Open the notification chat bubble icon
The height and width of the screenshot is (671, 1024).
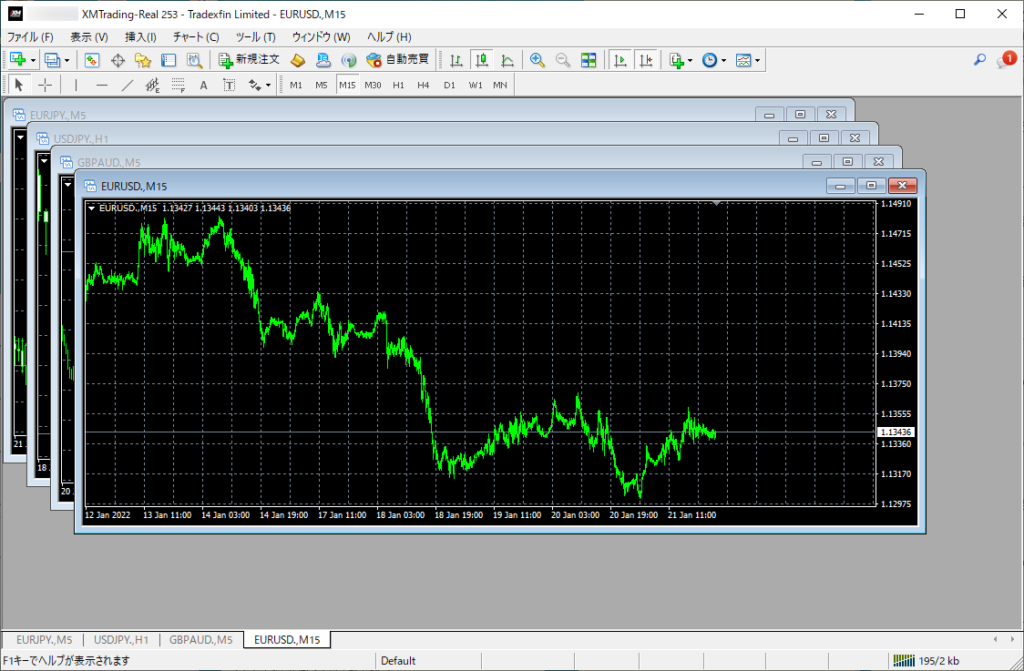(1006, 60)
